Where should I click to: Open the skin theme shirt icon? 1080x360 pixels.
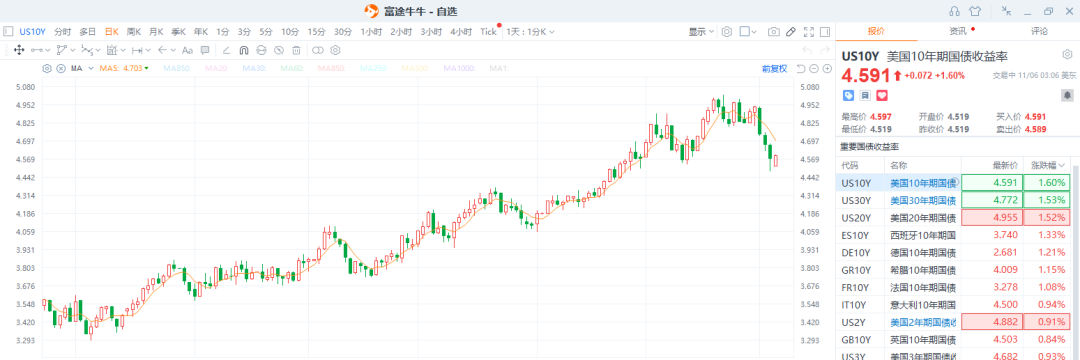click(975, 11)
